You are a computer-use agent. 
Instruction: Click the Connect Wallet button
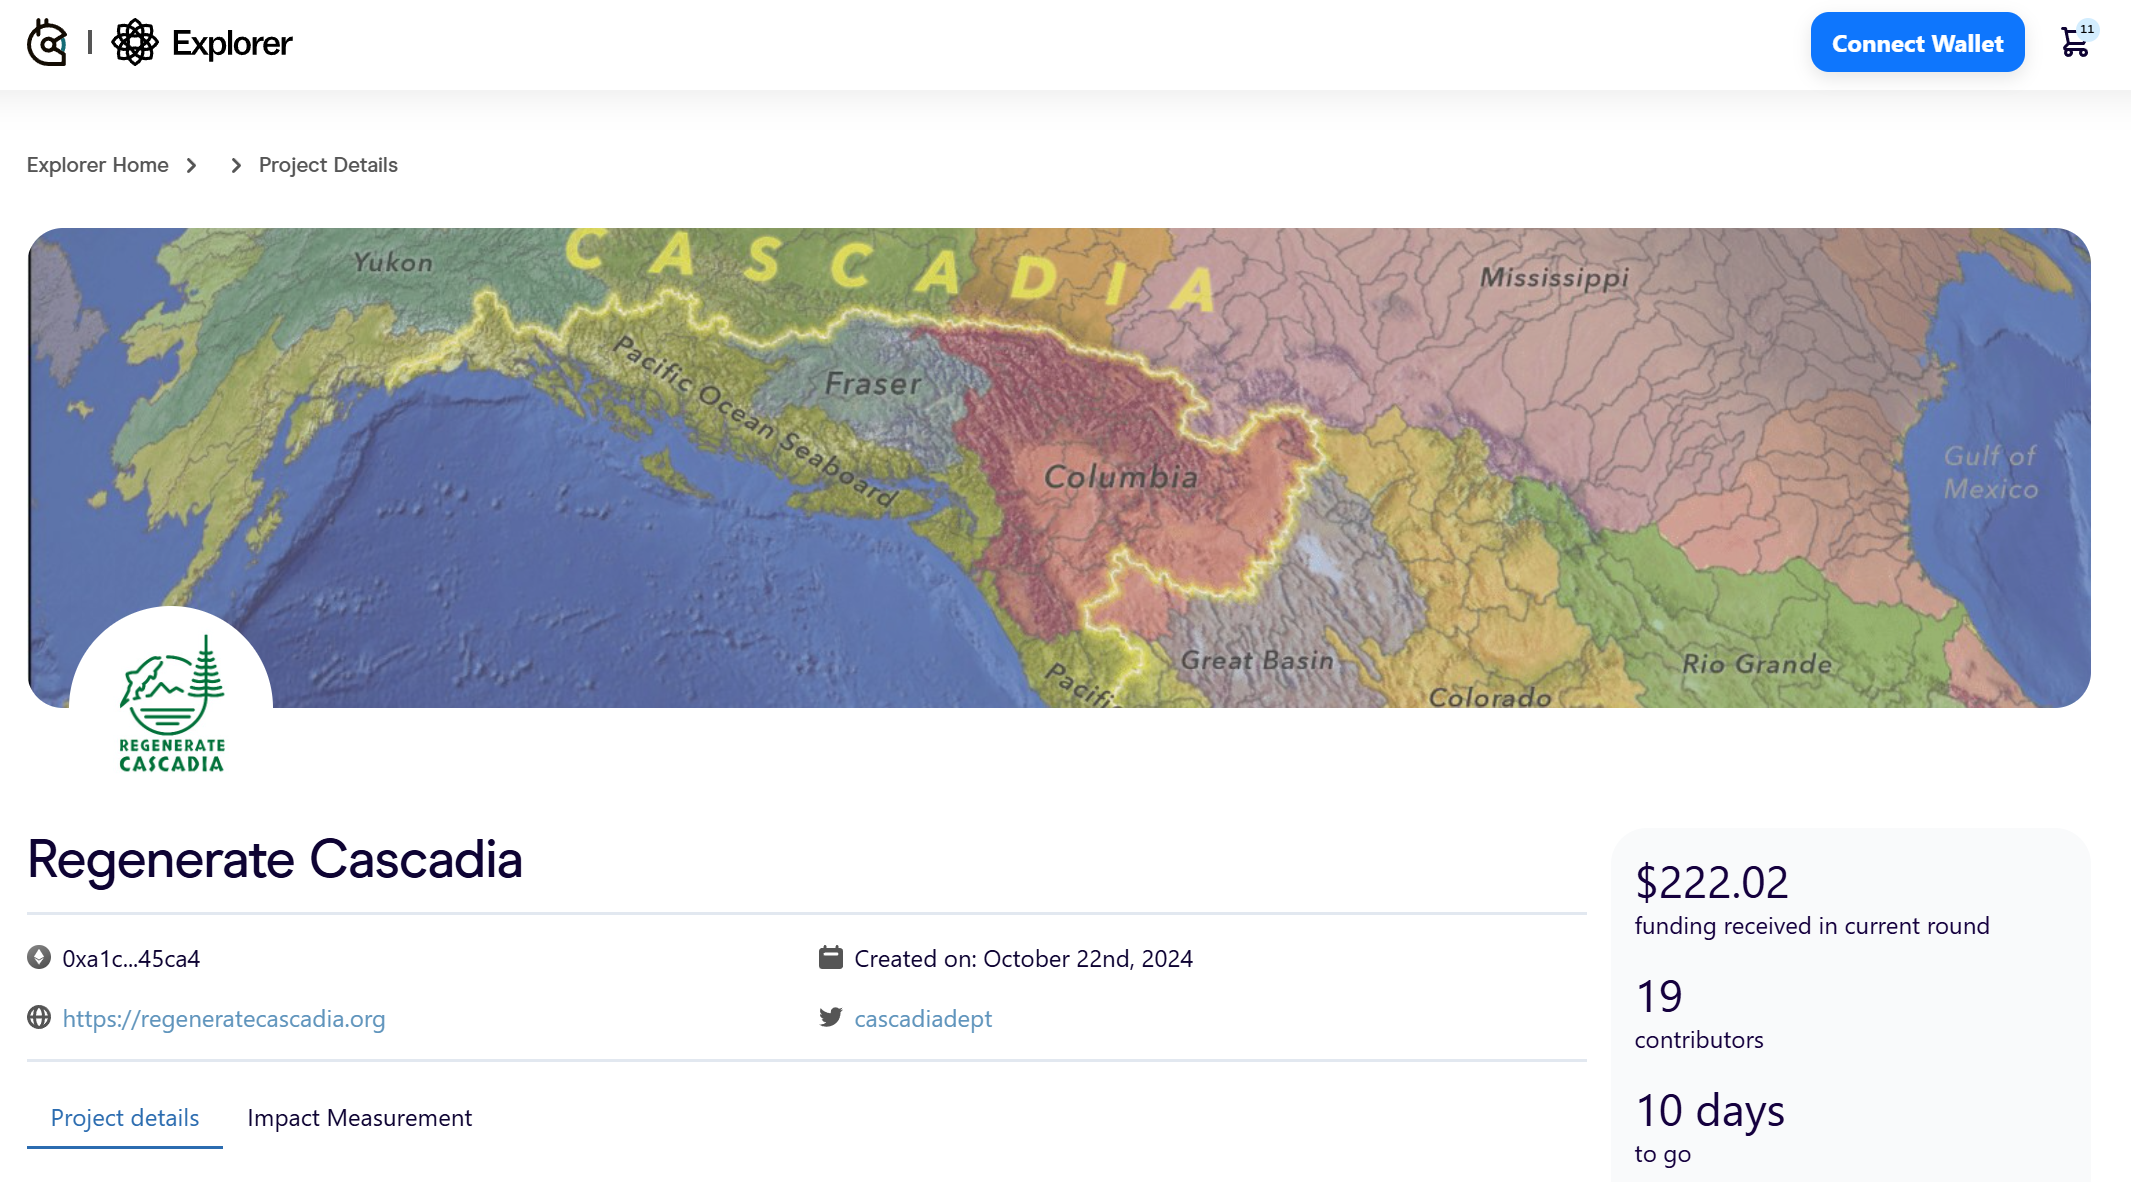(x=1916, y=42)
